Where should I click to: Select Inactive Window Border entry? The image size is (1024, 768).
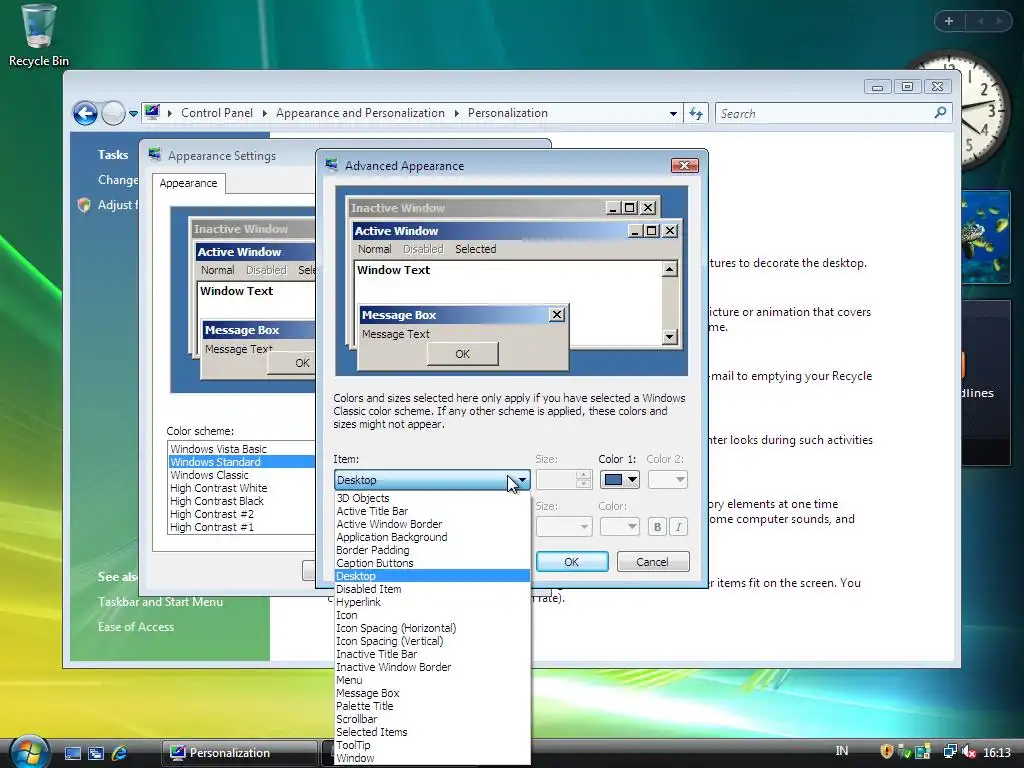tap(432, 667)
